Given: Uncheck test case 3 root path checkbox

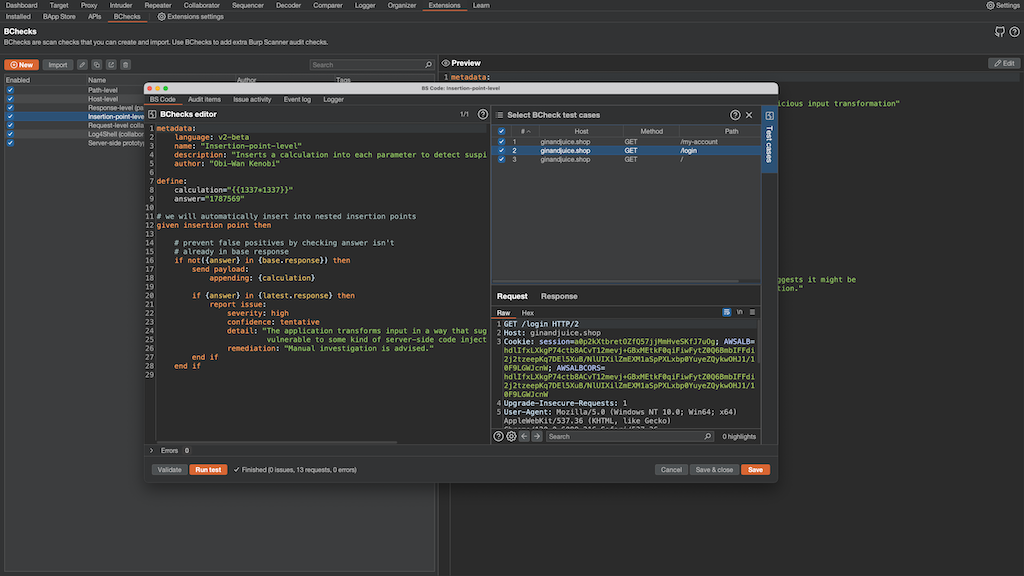Looking at the screenshot, I should pos(502,159).
